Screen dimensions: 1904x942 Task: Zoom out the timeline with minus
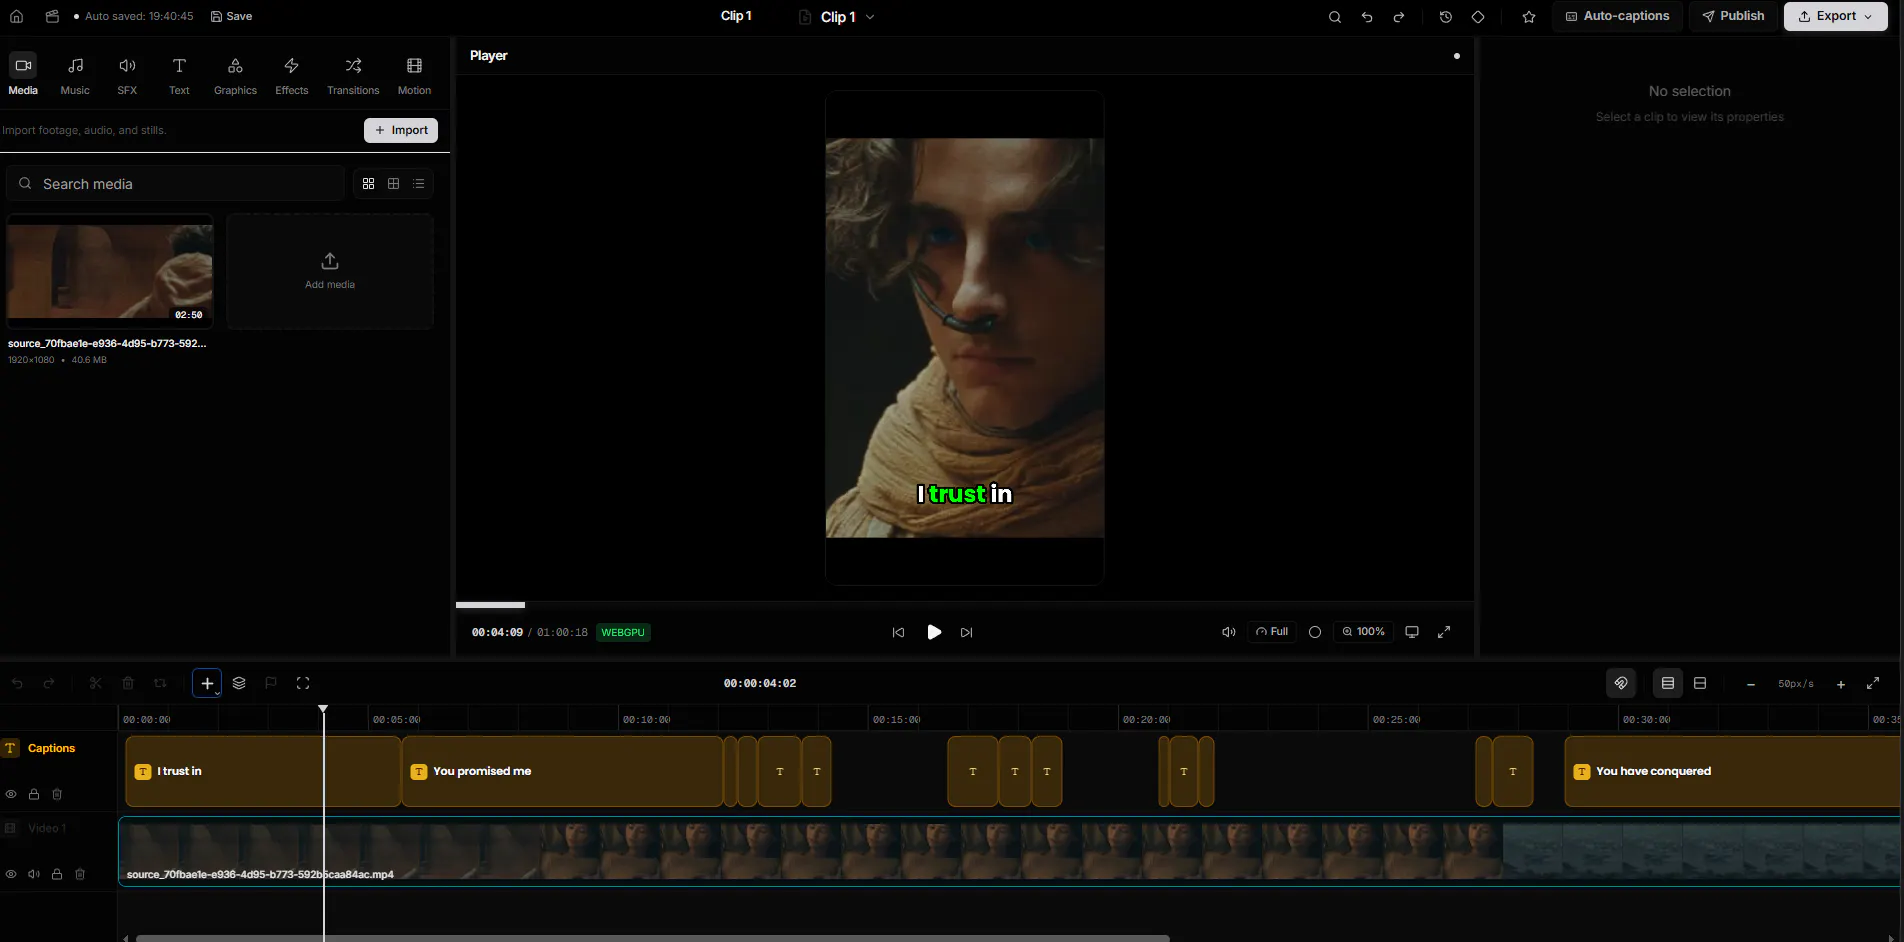click(x=1751, y=684)
